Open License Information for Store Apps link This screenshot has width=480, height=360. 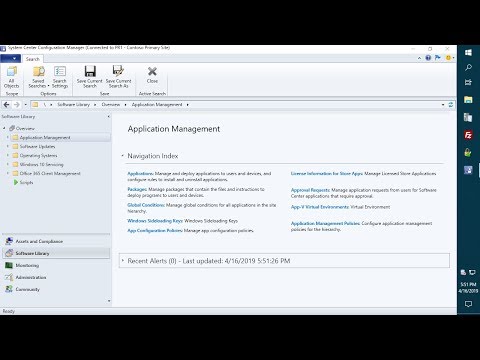[327, 173]
